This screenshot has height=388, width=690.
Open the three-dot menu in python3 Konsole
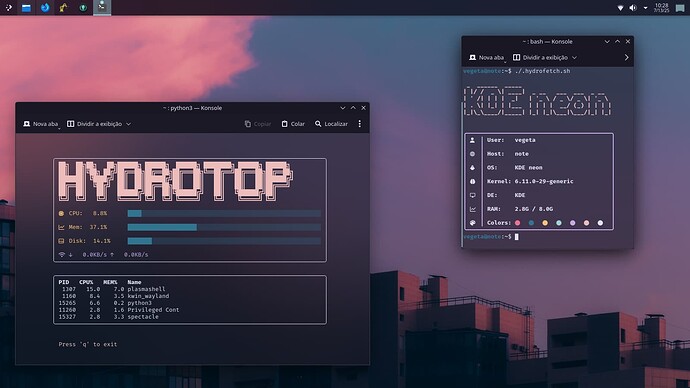[360, 124]
